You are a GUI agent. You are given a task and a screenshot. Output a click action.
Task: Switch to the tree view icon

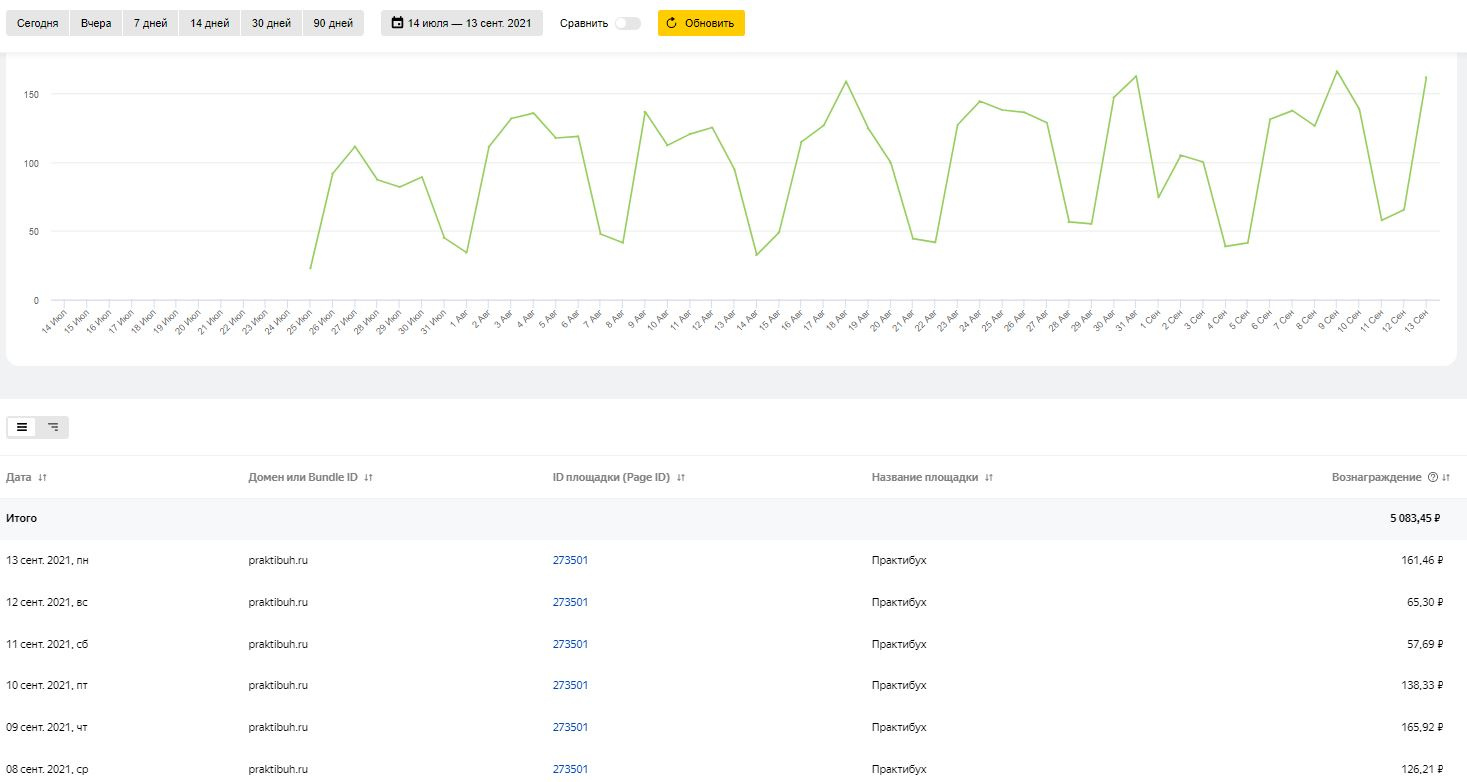(53, 427)
